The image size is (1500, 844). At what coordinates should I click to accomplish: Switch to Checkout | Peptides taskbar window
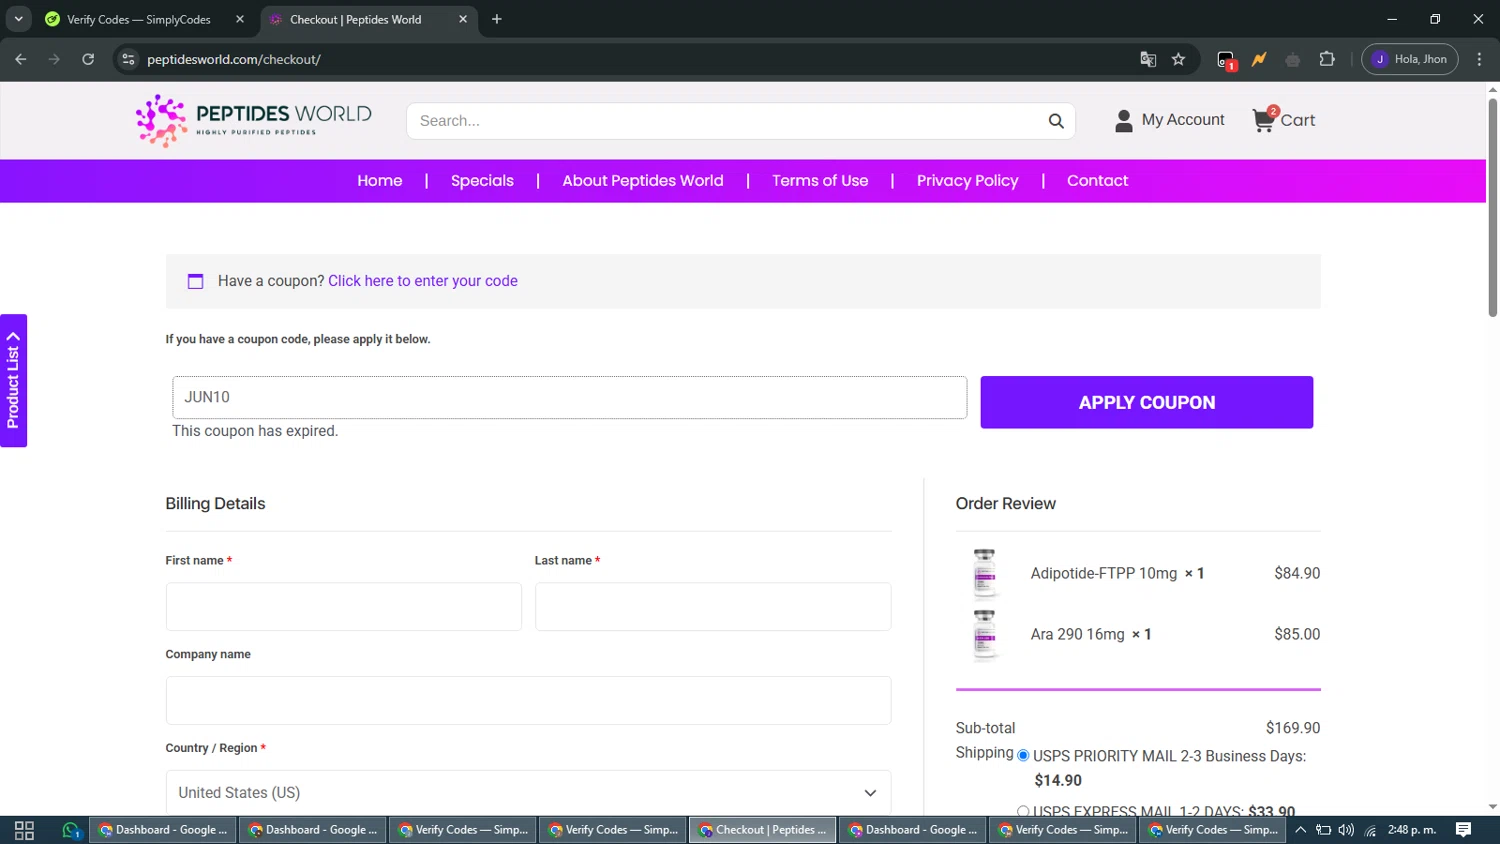click(763, 830)
